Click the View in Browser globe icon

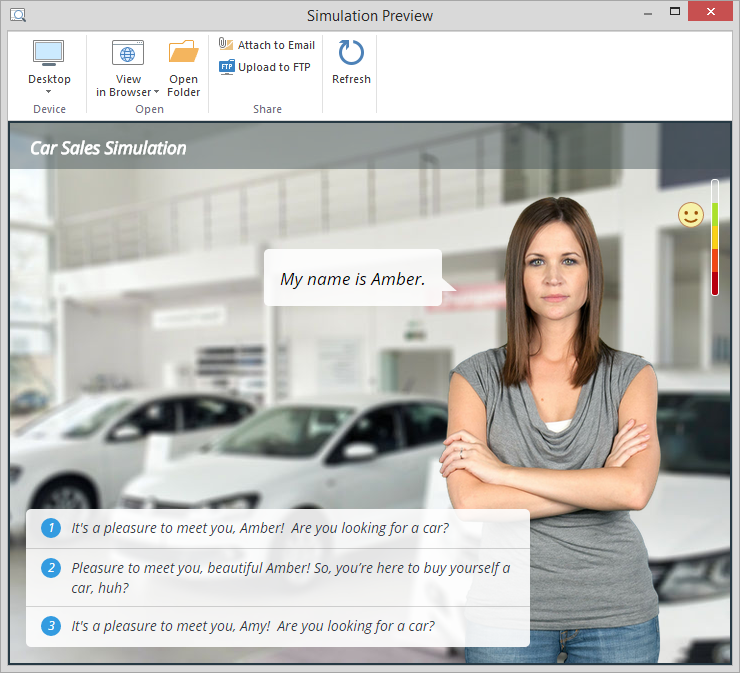[128, 53]
